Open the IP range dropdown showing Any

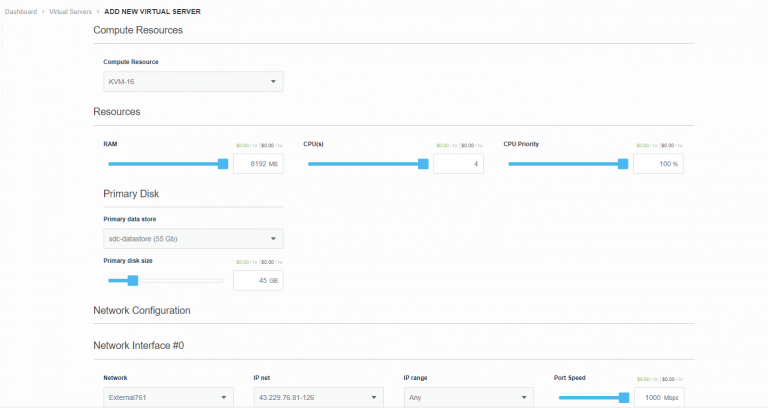tap(469, 398)
